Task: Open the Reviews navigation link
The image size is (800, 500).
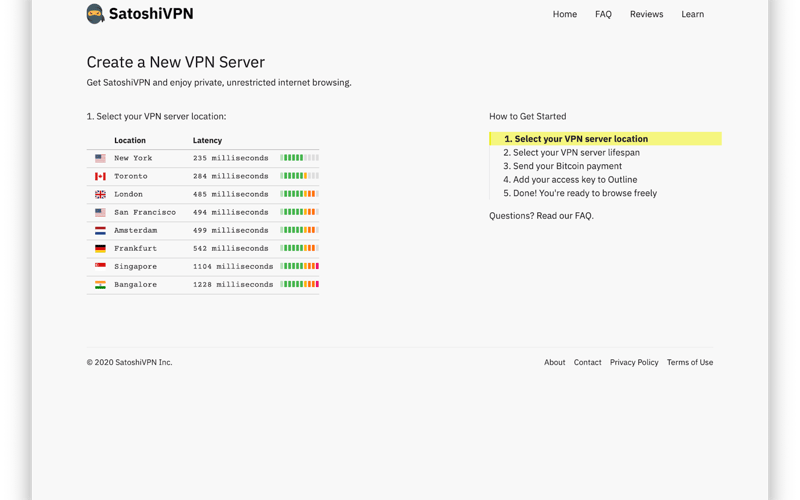Action: (646, 14)
